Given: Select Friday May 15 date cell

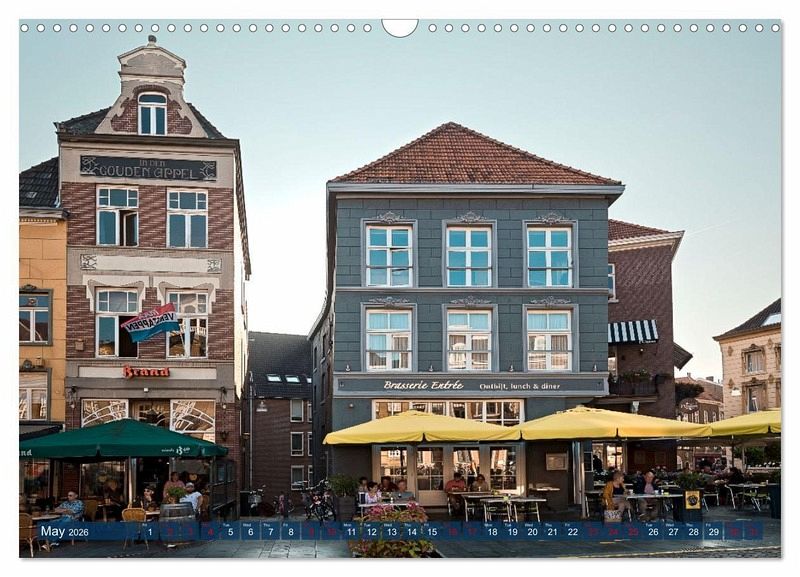Looking at the screenshot, I should coord(432,532).
